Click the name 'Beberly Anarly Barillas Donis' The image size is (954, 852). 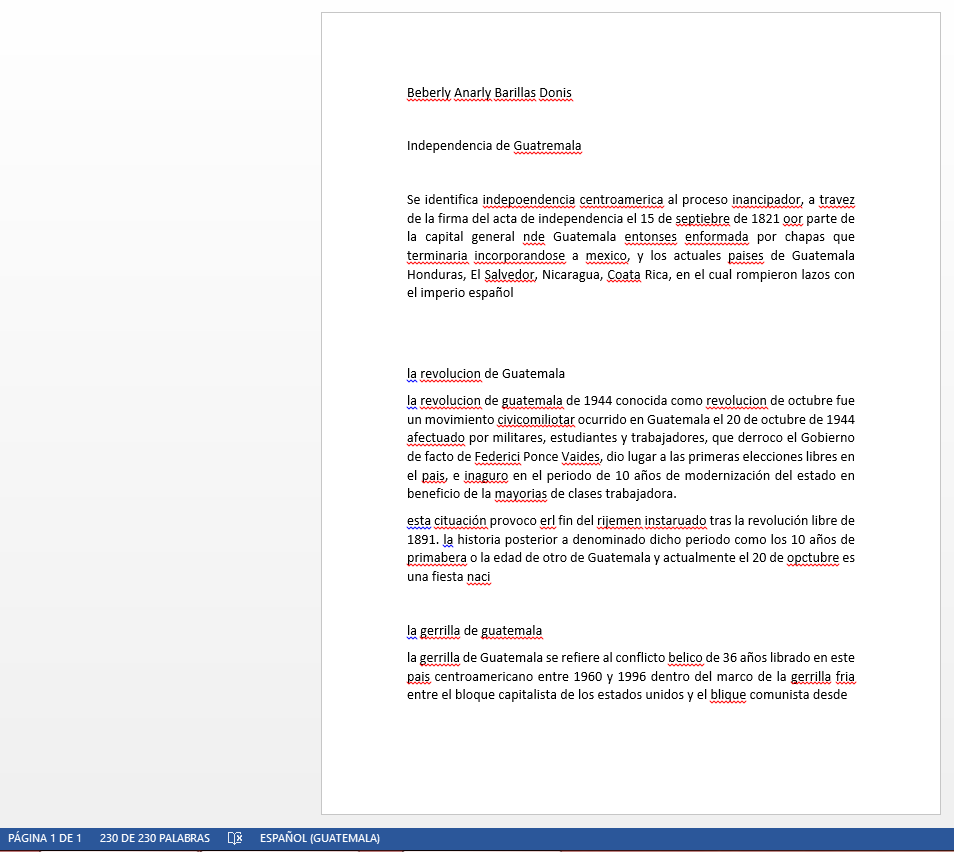click(489, 93)
